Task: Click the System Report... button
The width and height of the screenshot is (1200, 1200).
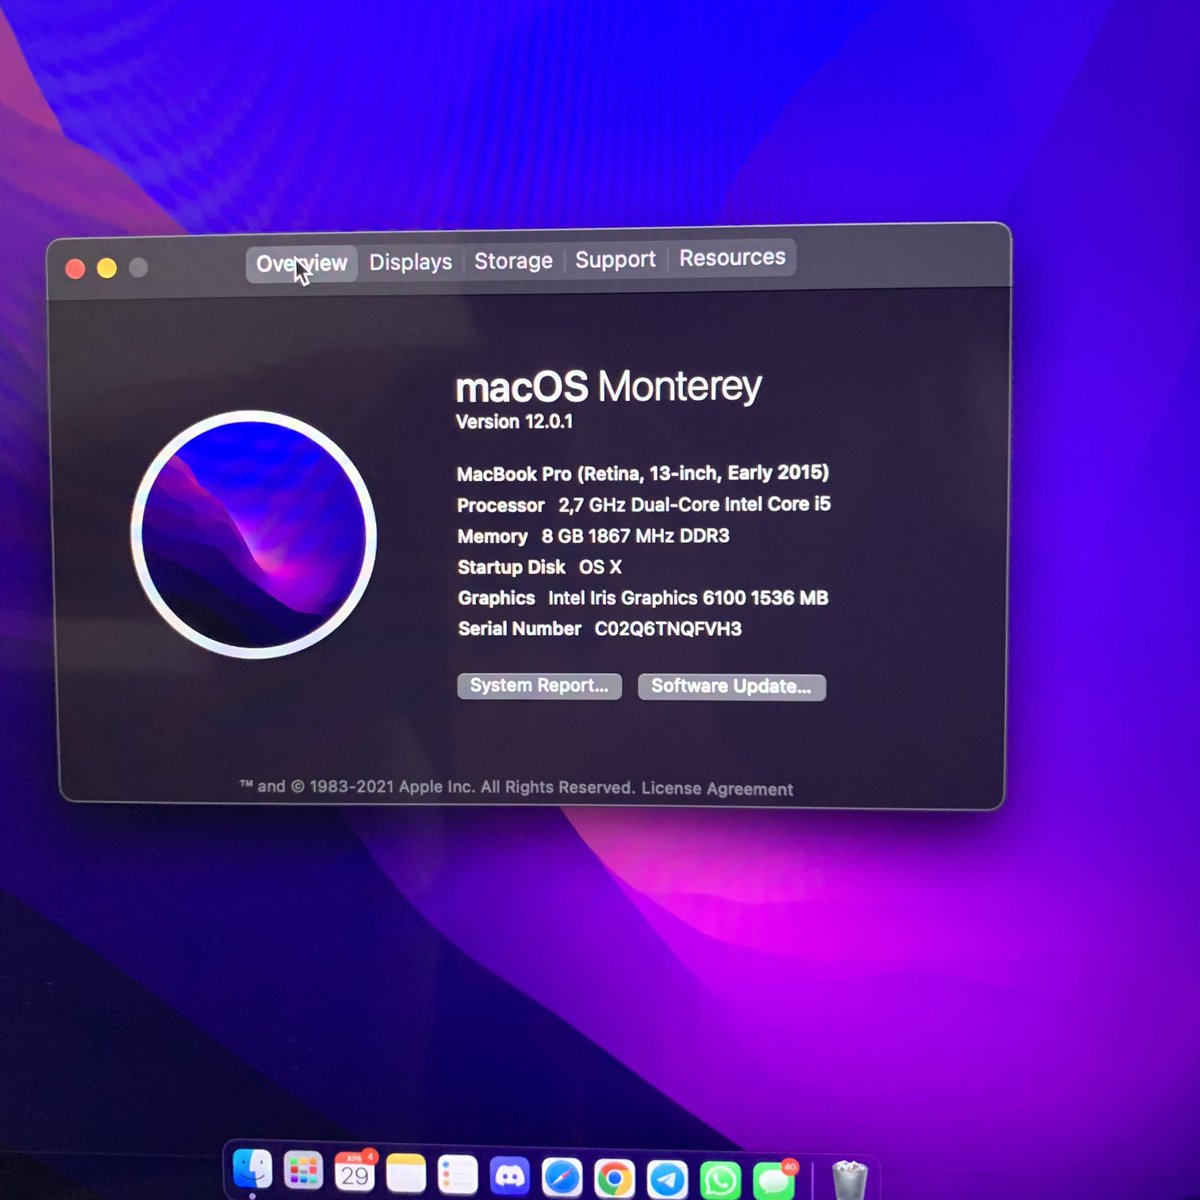Action: (539, 686)
